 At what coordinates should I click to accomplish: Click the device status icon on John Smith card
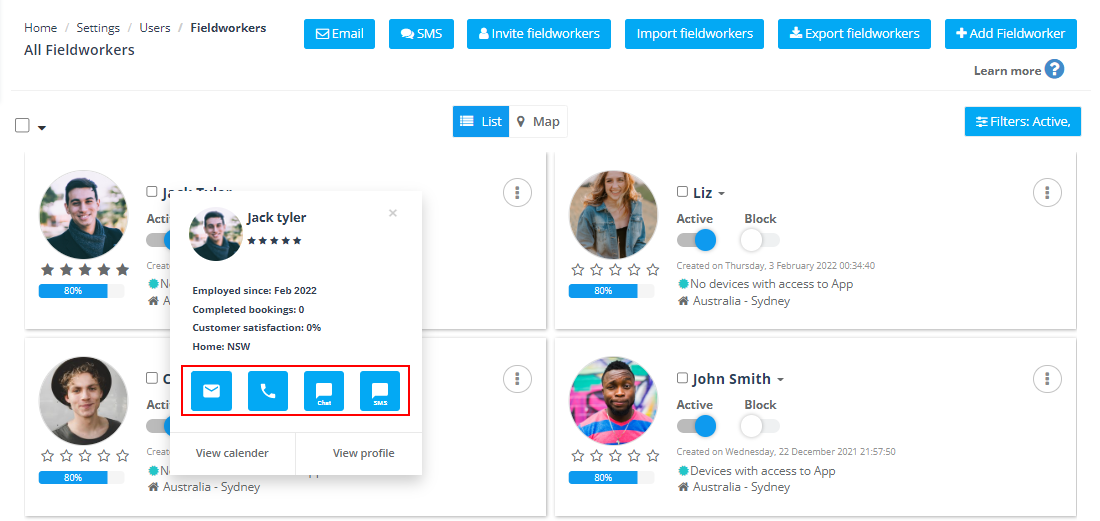pos(683,471)
